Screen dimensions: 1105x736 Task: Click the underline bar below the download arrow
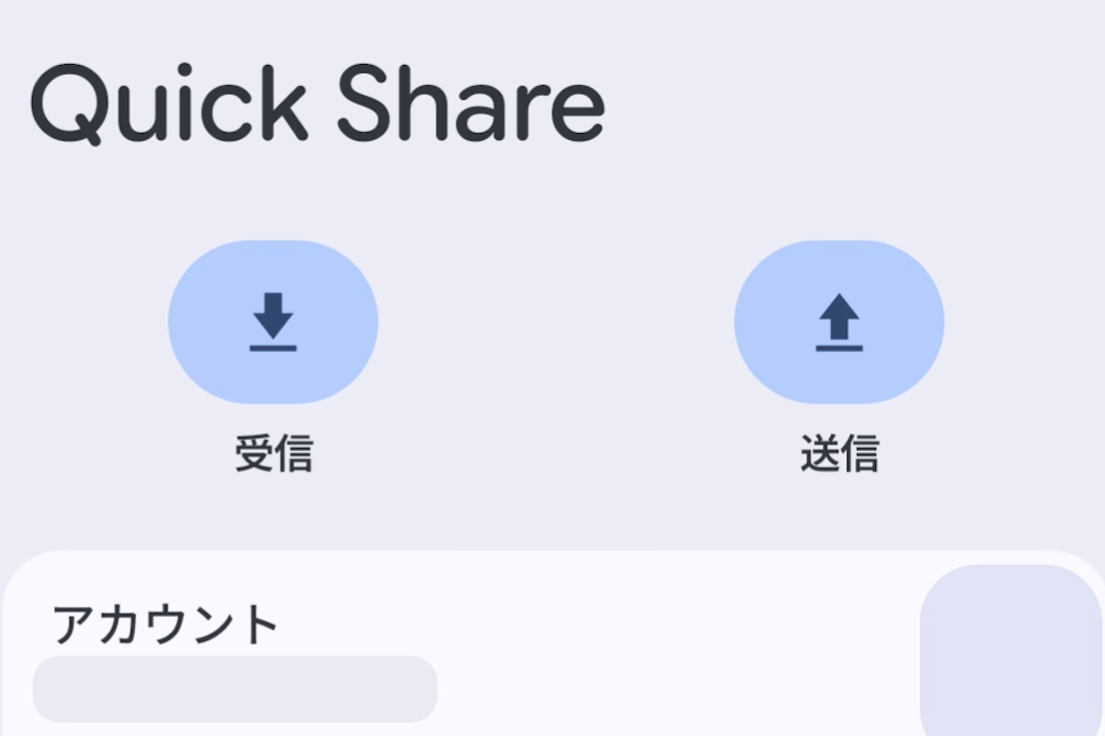[273, 348]
